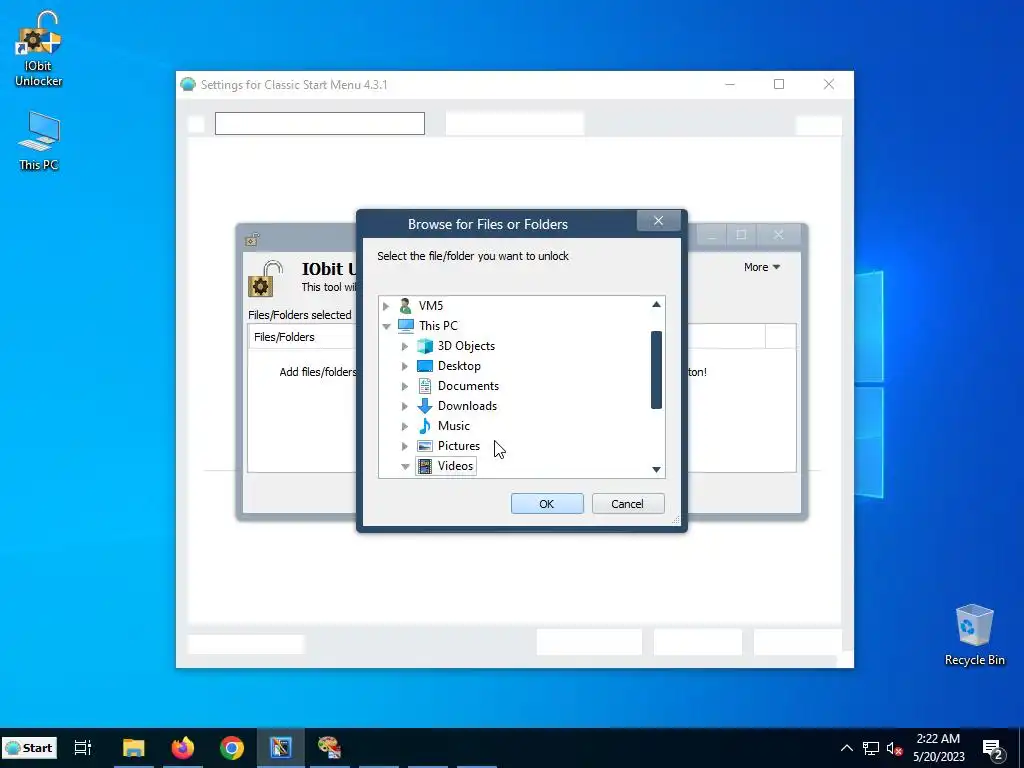Show hidden system tray icons

(x=846, y=748)
